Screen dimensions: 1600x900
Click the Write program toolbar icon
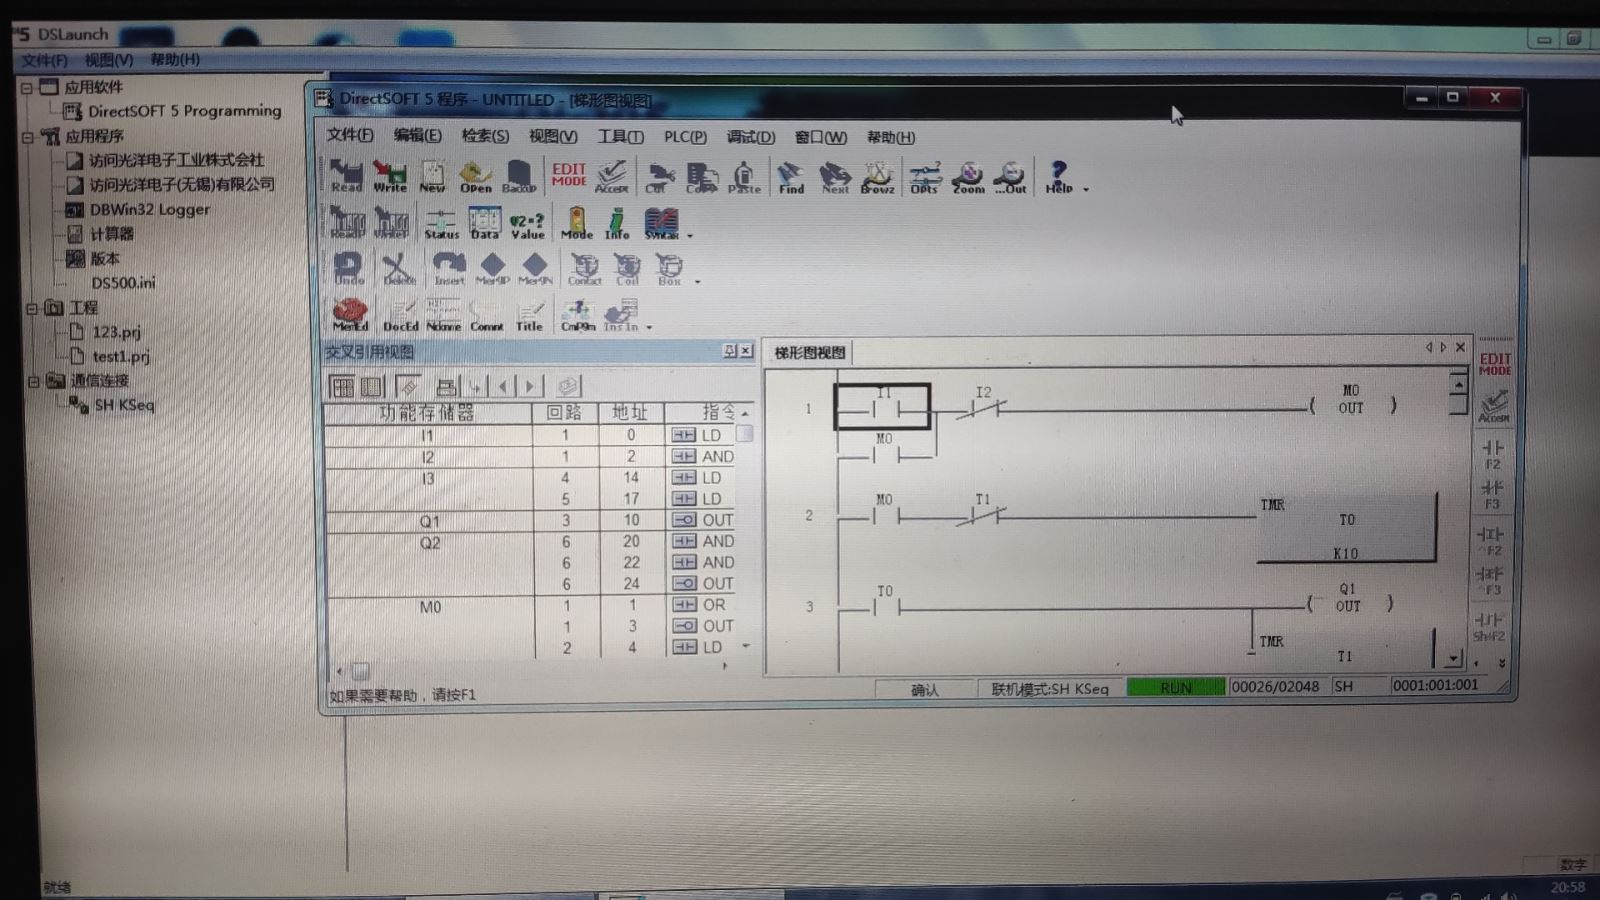[390, 176]
